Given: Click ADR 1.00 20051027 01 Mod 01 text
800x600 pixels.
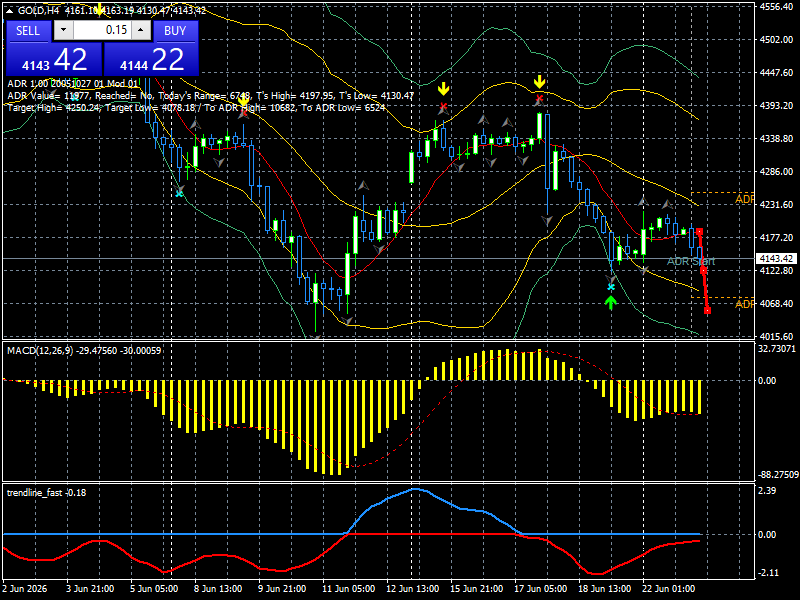Looking at the screenshot, I should coord(72,84).
